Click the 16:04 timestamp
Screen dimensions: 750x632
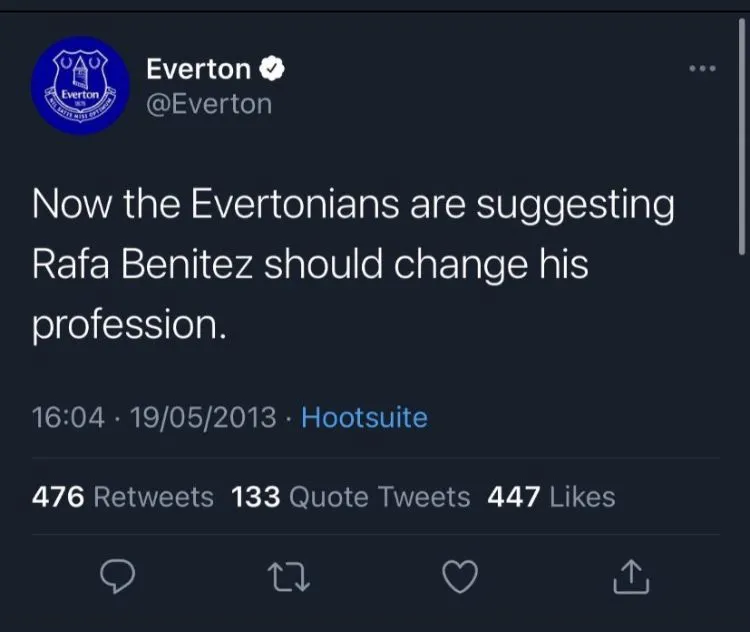click(x=68, y=417)
